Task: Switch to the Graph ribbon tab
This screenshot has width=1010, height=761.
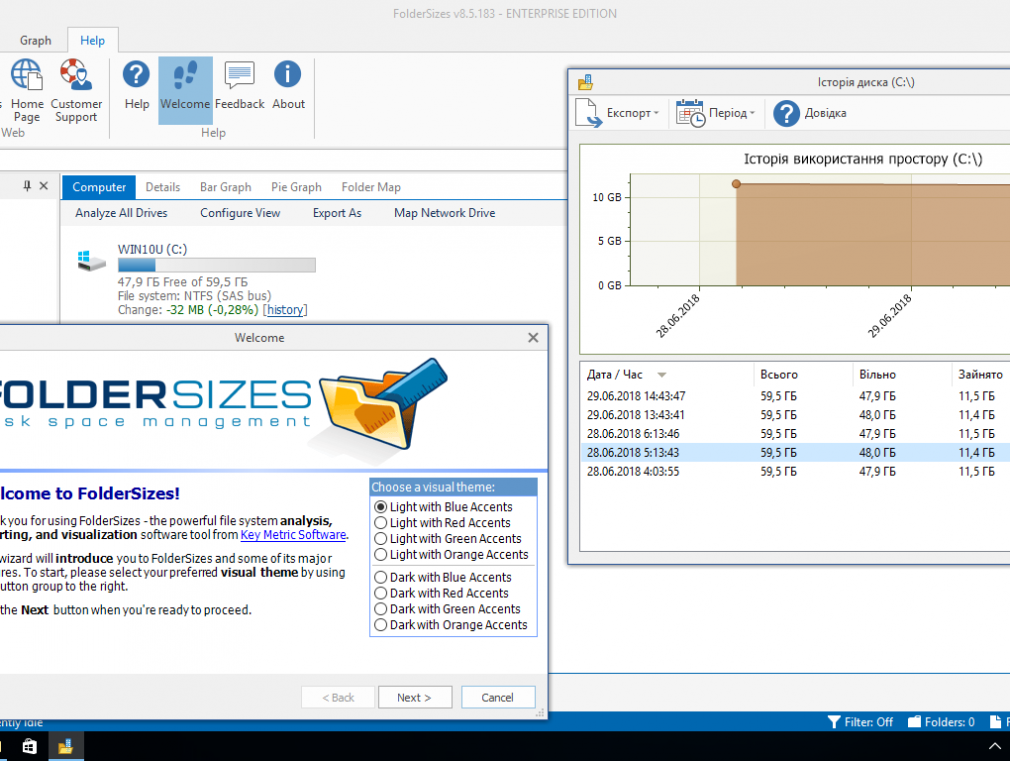Action: coord(35,41)
